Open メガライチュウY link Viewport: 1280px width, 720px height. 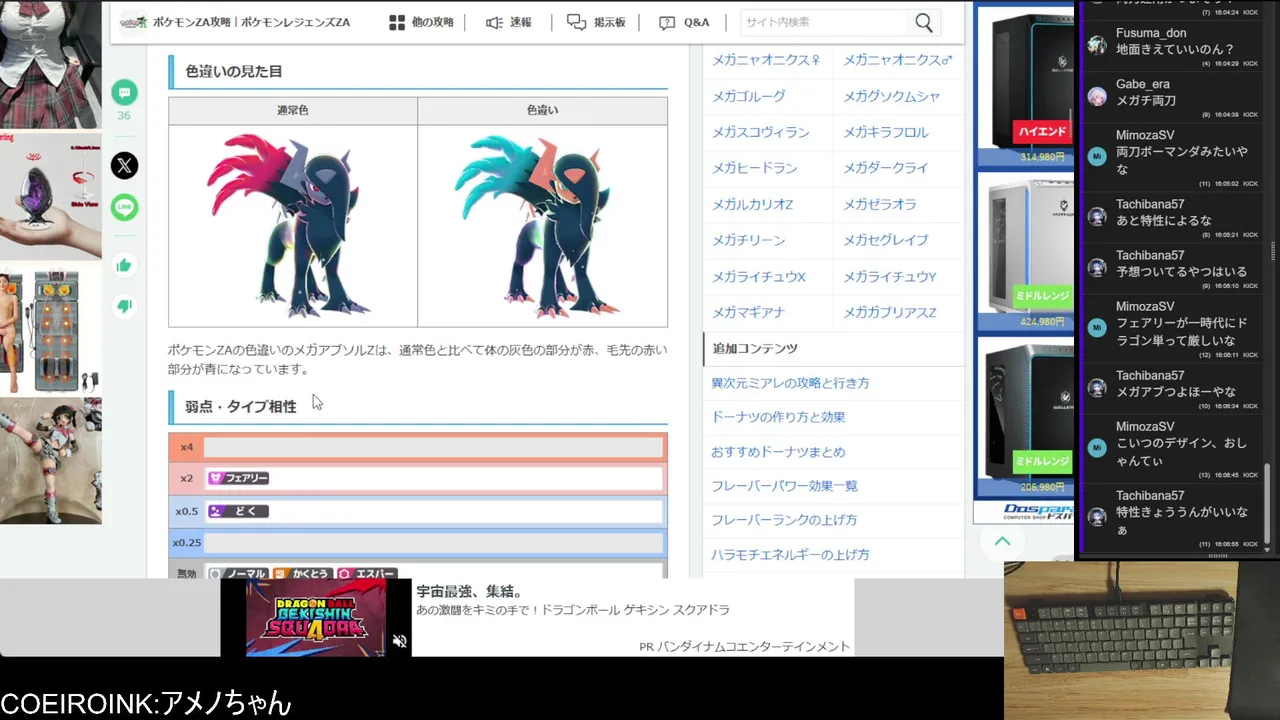[x=890, y=276]
